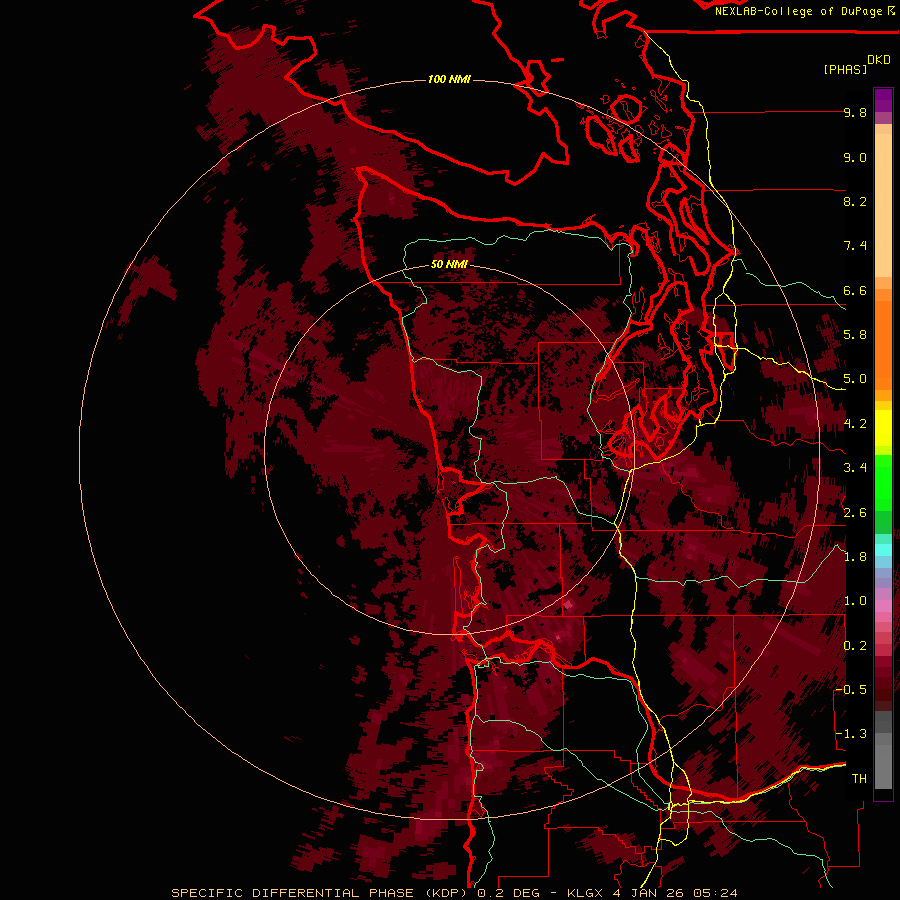The image size is (900, 900).
Task: Click the 4 JAN 26 05:24 timestamp
Action: (x=675, y=893)
